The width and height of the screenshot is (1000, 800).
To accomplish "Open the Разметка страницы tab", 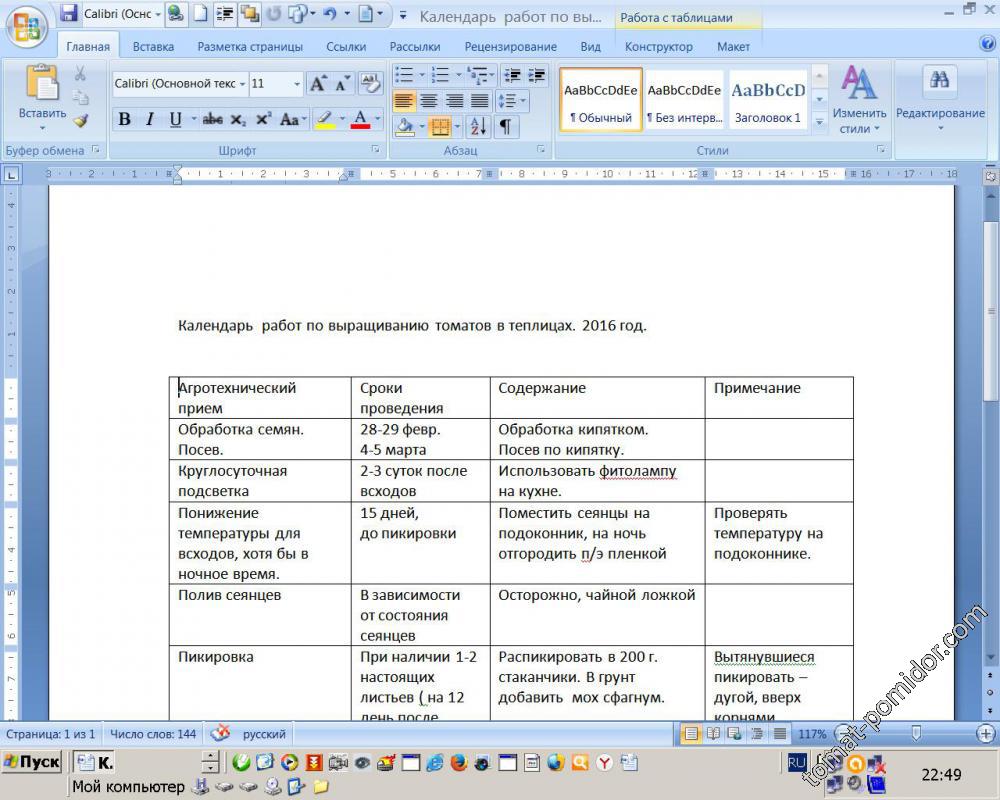I will point(250,47).
